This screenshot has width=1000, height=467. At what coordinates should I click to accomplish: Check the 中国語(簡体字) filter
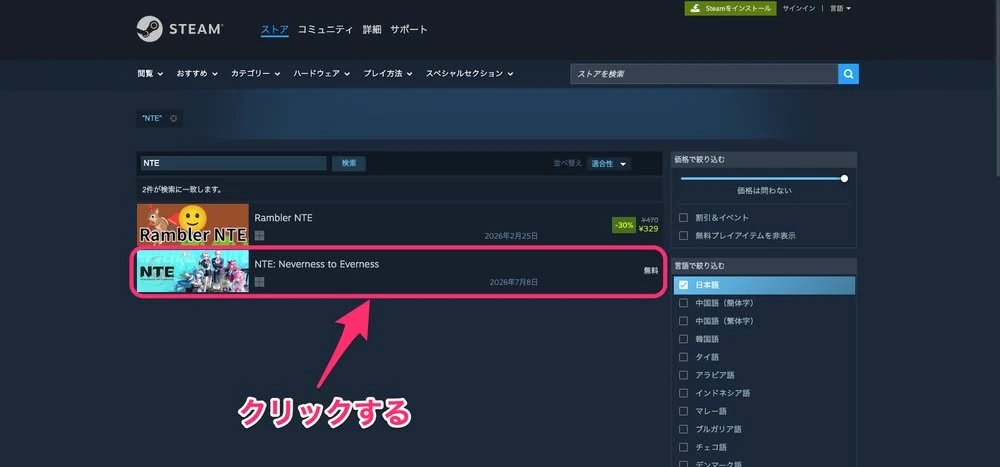(x=684, y=302)
